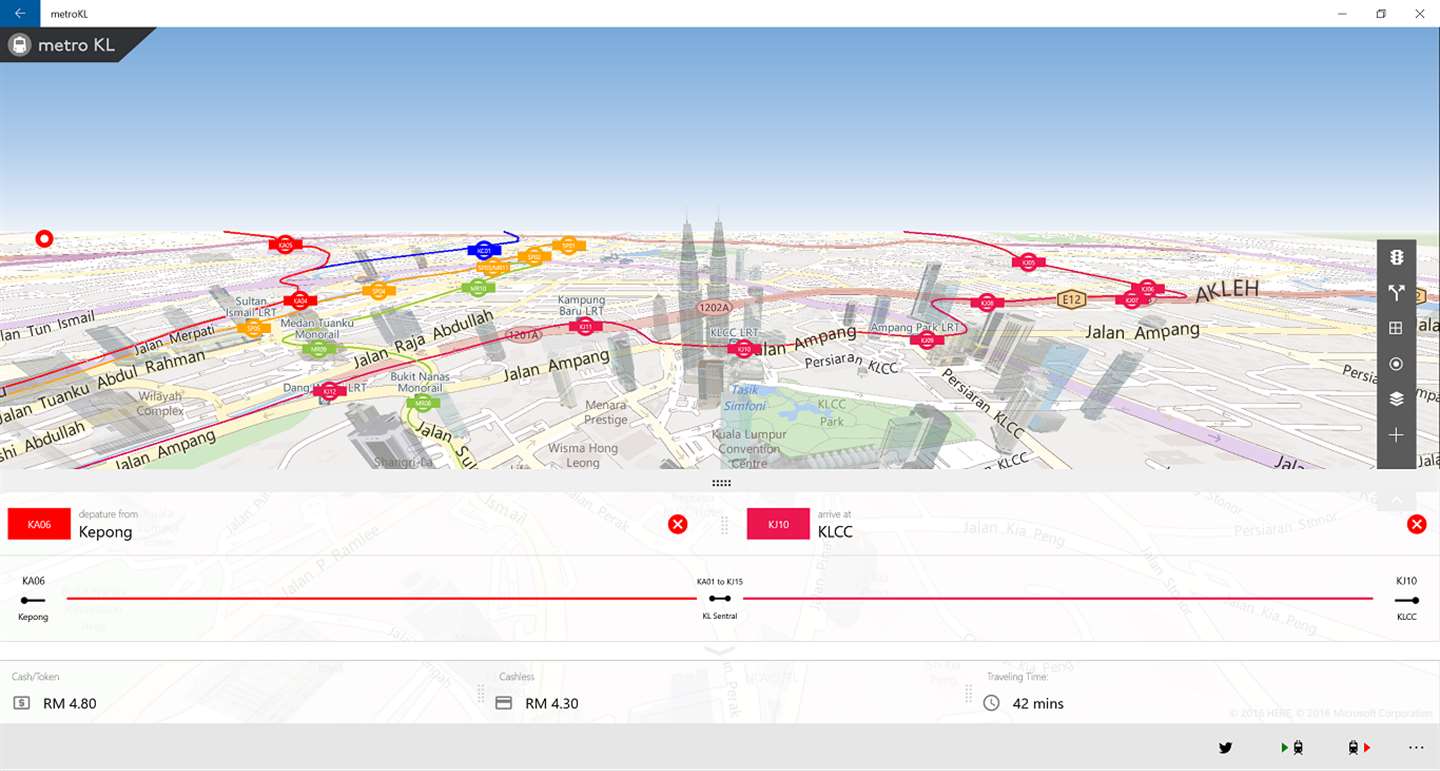
Task: Click the KL Sentral interchange node on route
Action: 719,599
